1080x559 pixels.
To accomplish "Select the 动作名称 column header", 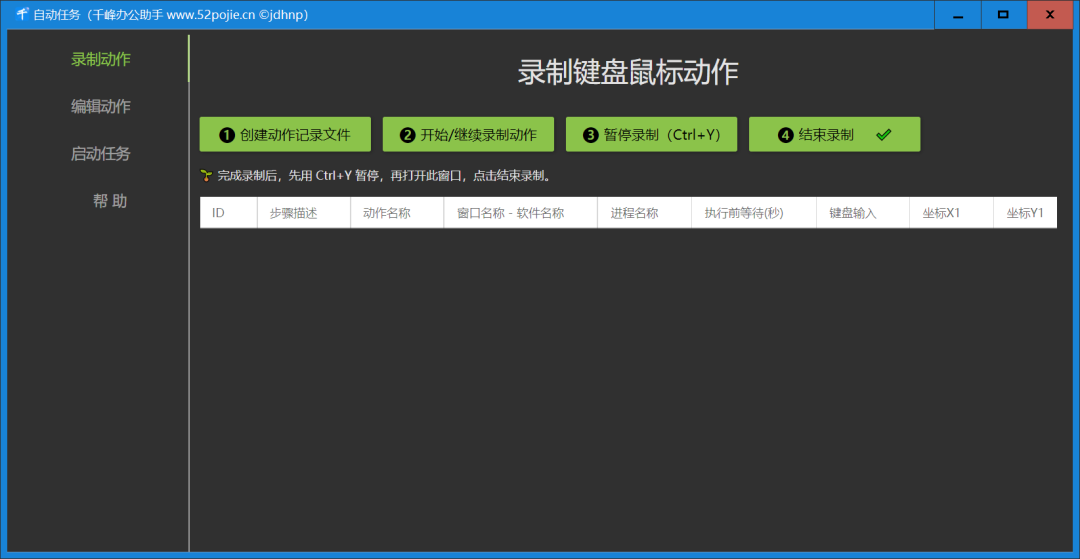I will click(x=397, y=213).
